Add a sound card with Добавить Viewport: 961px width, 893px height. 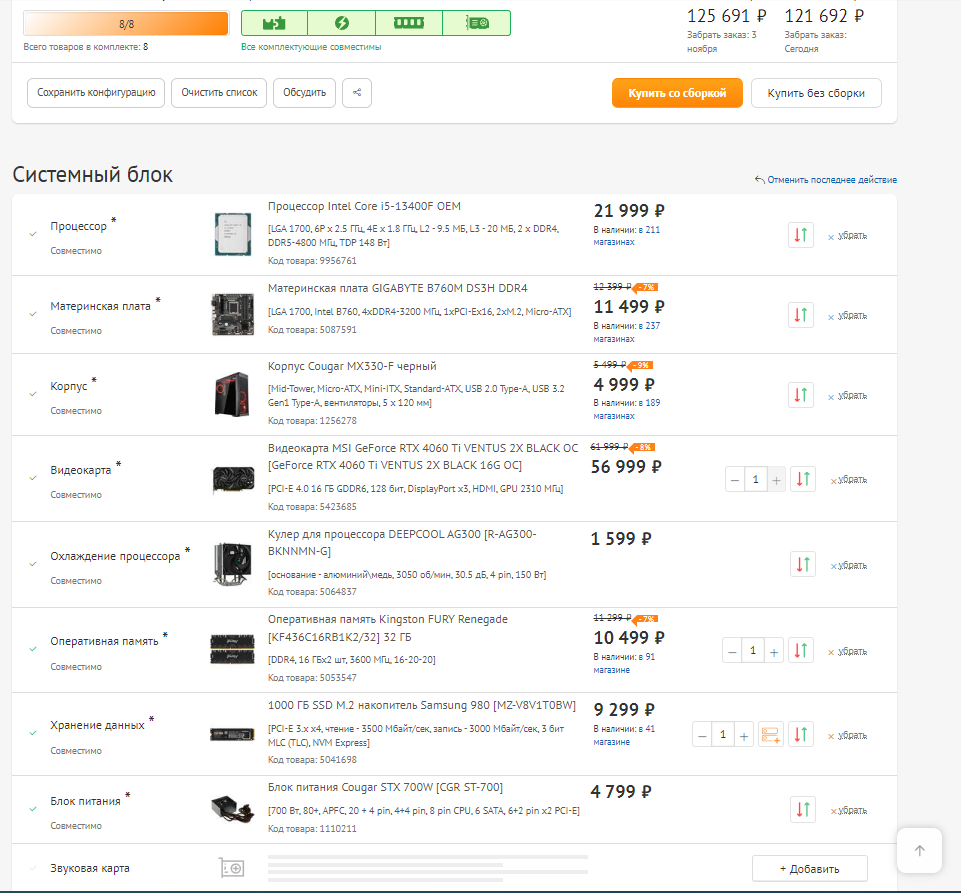pos(810,868)
